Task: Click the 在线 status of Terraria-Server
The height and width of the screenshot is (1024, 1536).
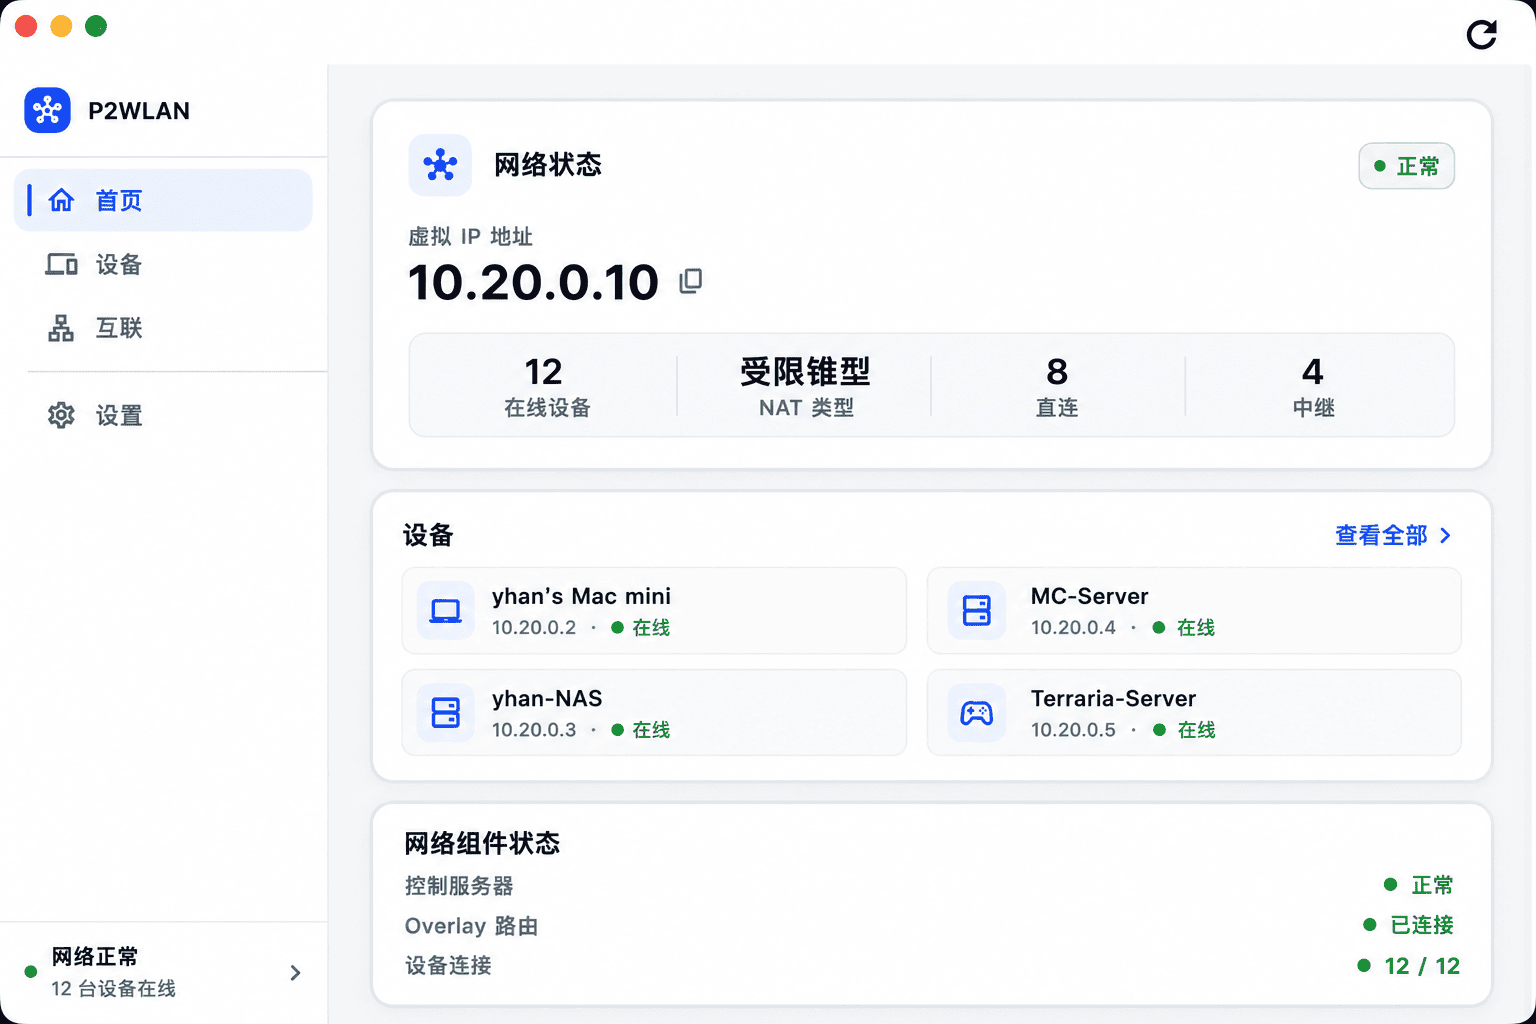Action: (1185, 730)
